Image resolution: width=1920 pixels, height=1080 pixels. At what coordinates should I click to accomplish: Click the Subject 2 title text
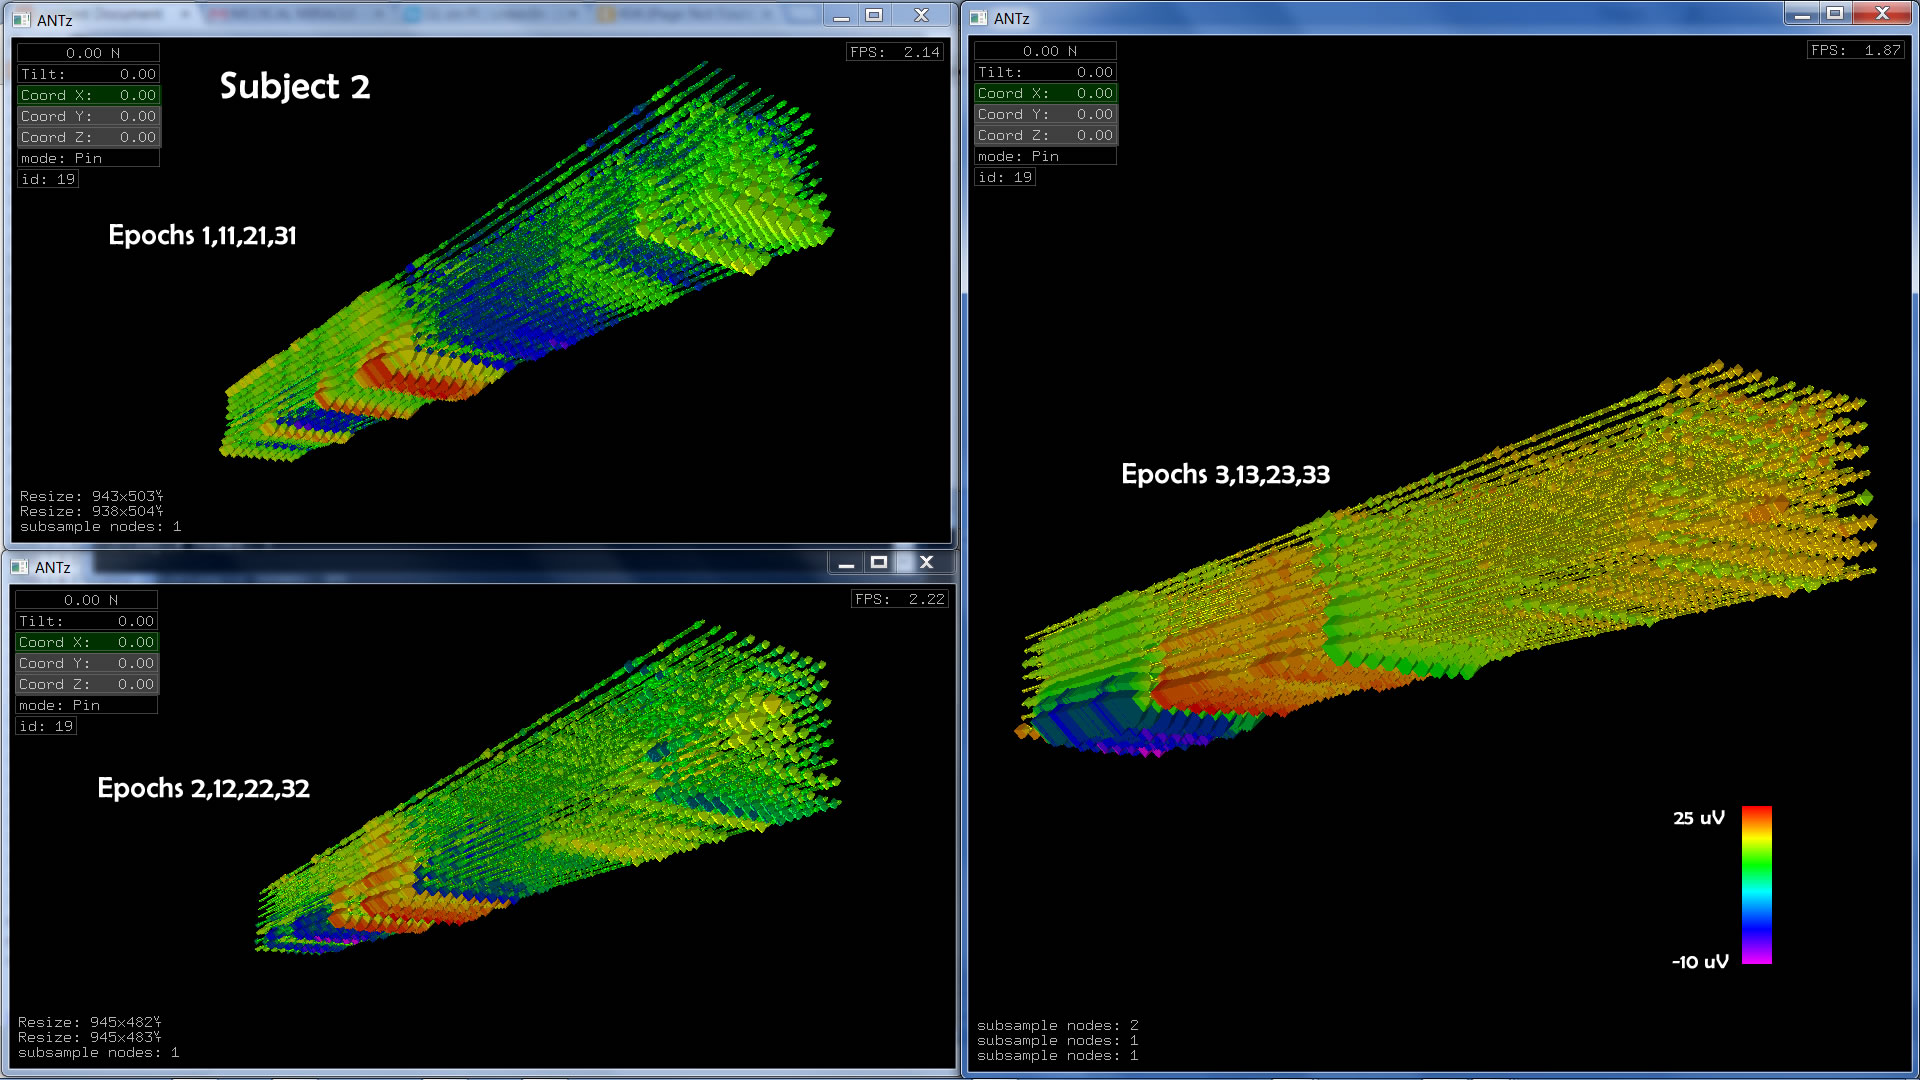coord(295,86)
